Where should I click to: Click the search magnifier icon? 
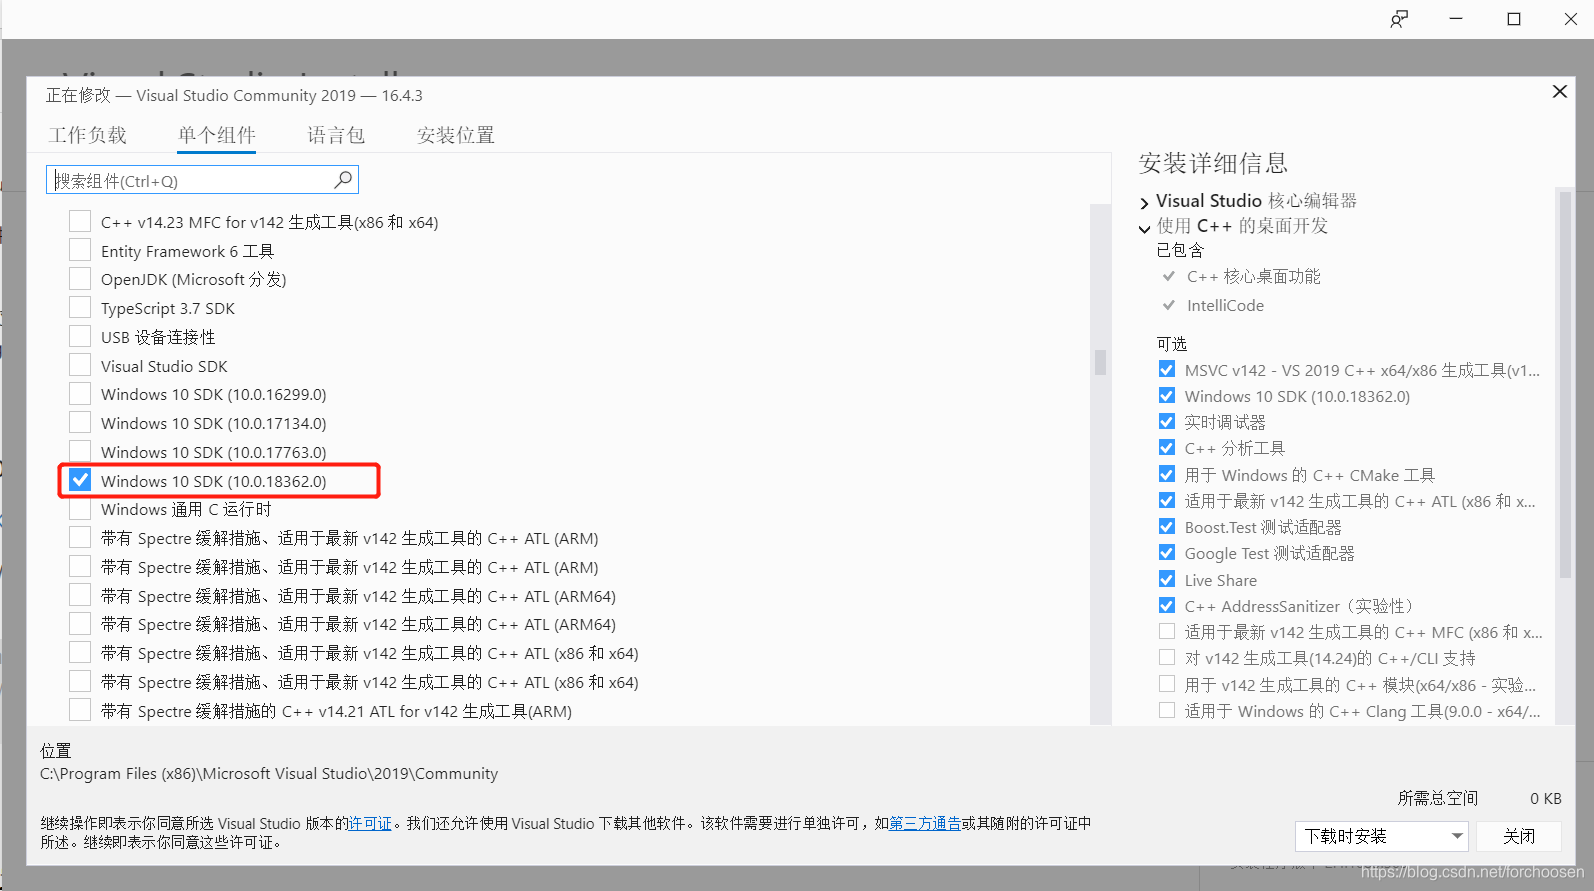coord(343,180)
